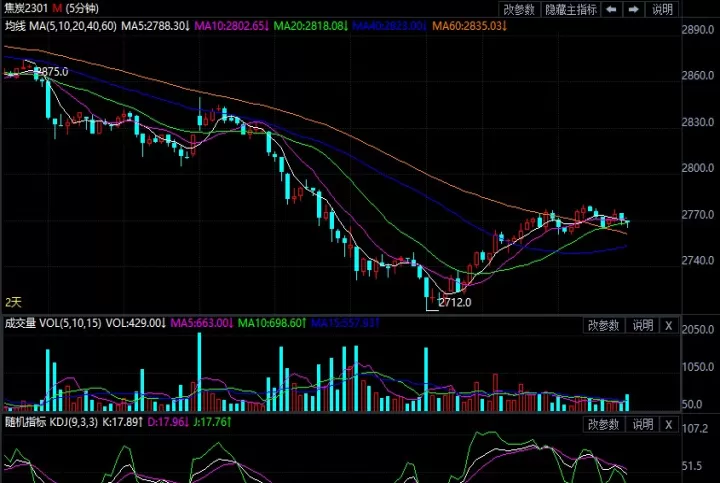
Task: Click the 107.2 KDJ axis label
Action: (x=695, y=429)
